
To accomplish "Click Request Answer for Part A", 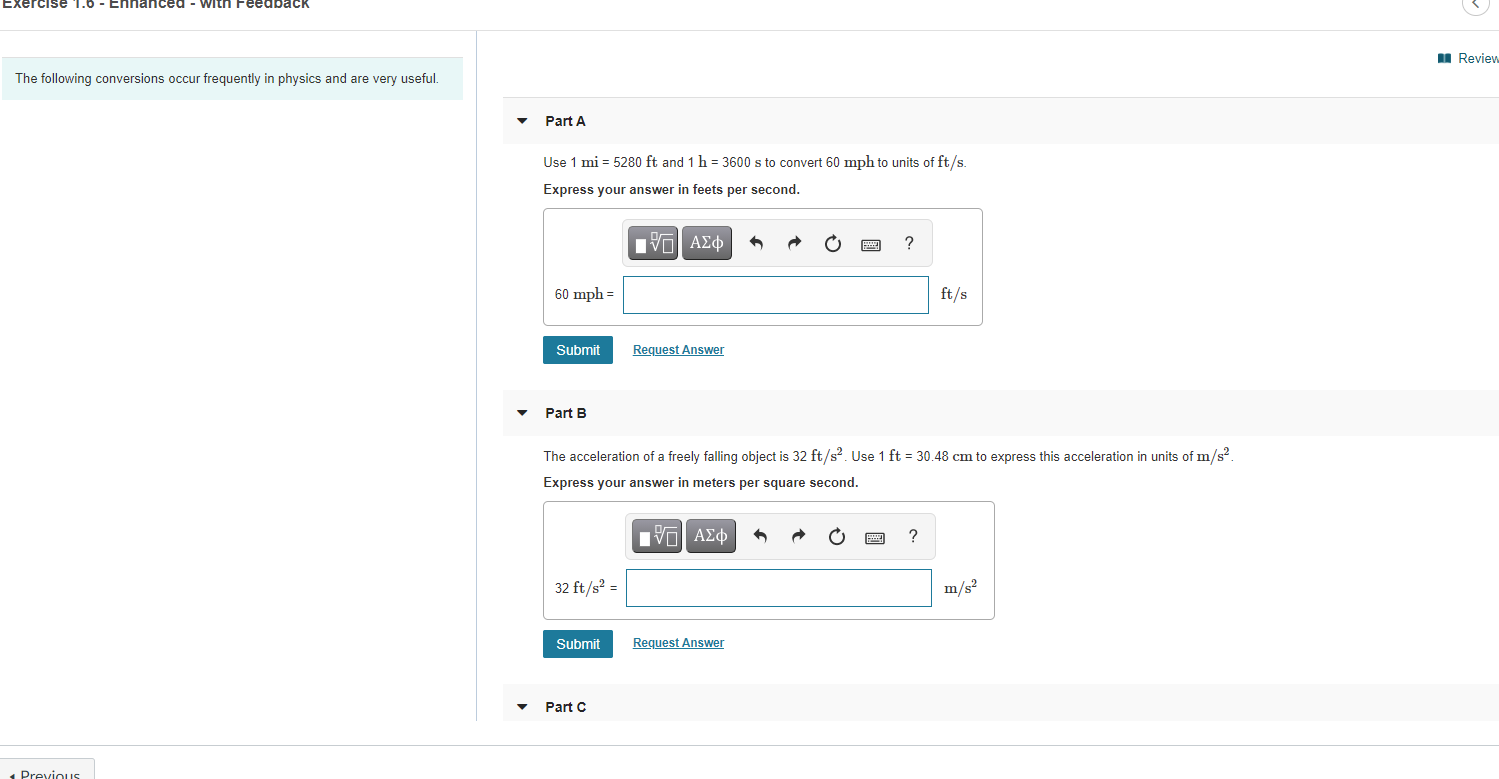I will point(678,349).
